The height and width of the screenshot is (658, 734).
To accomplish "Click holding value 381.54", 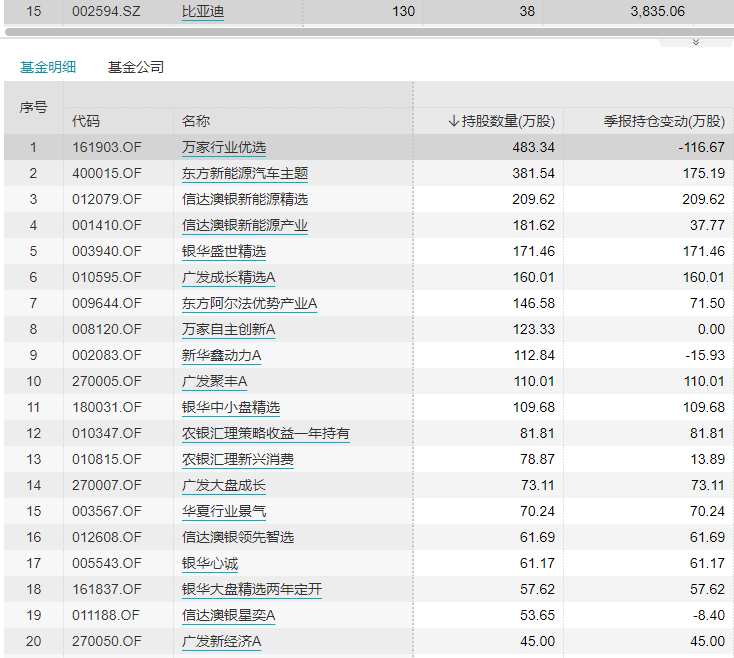I will (533, 174).
